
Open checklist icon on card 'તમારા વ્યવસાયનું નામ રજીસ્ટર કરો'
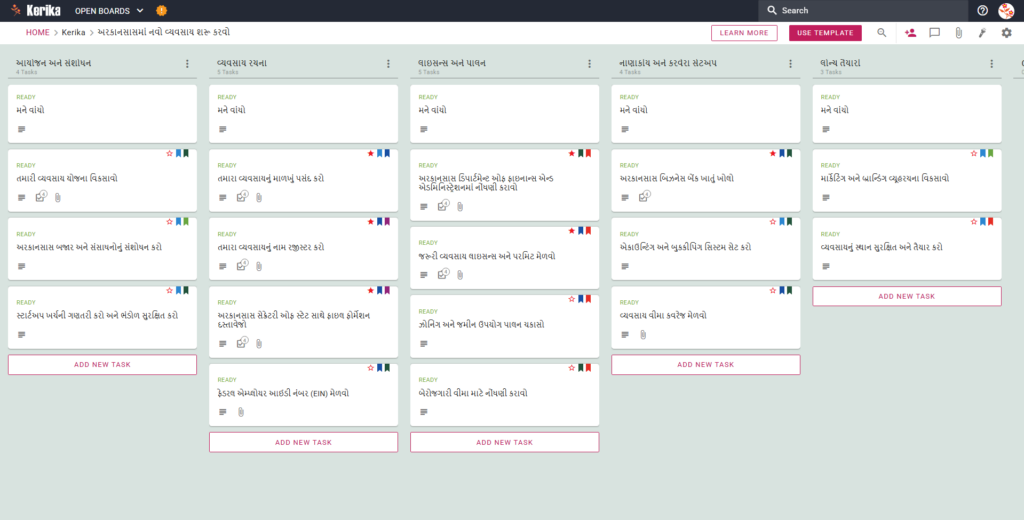tap(242, 265)
